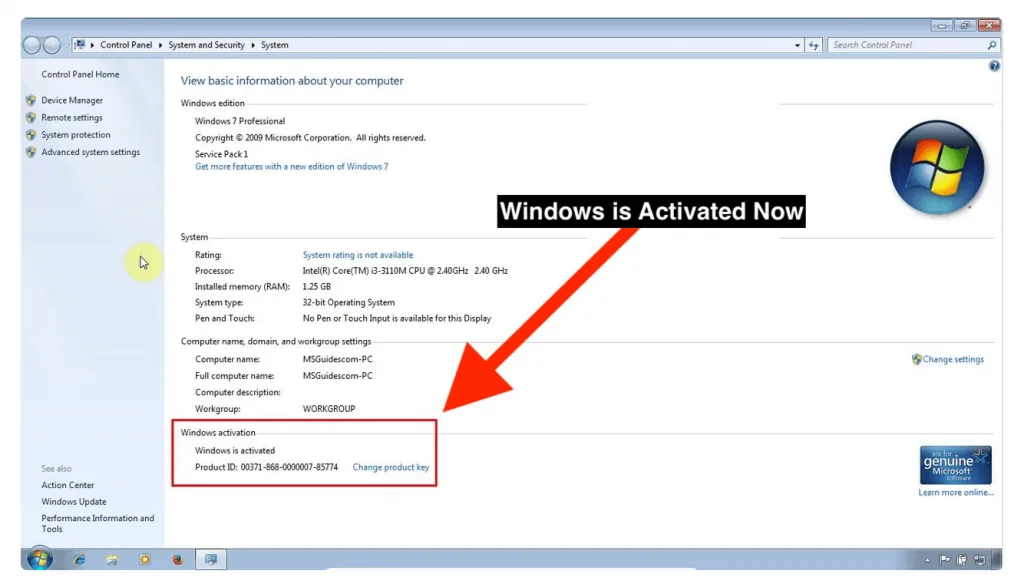Select the Product ID text 00371-868-0000007-85774
1024x587 pixels.
tap(289, 467)
